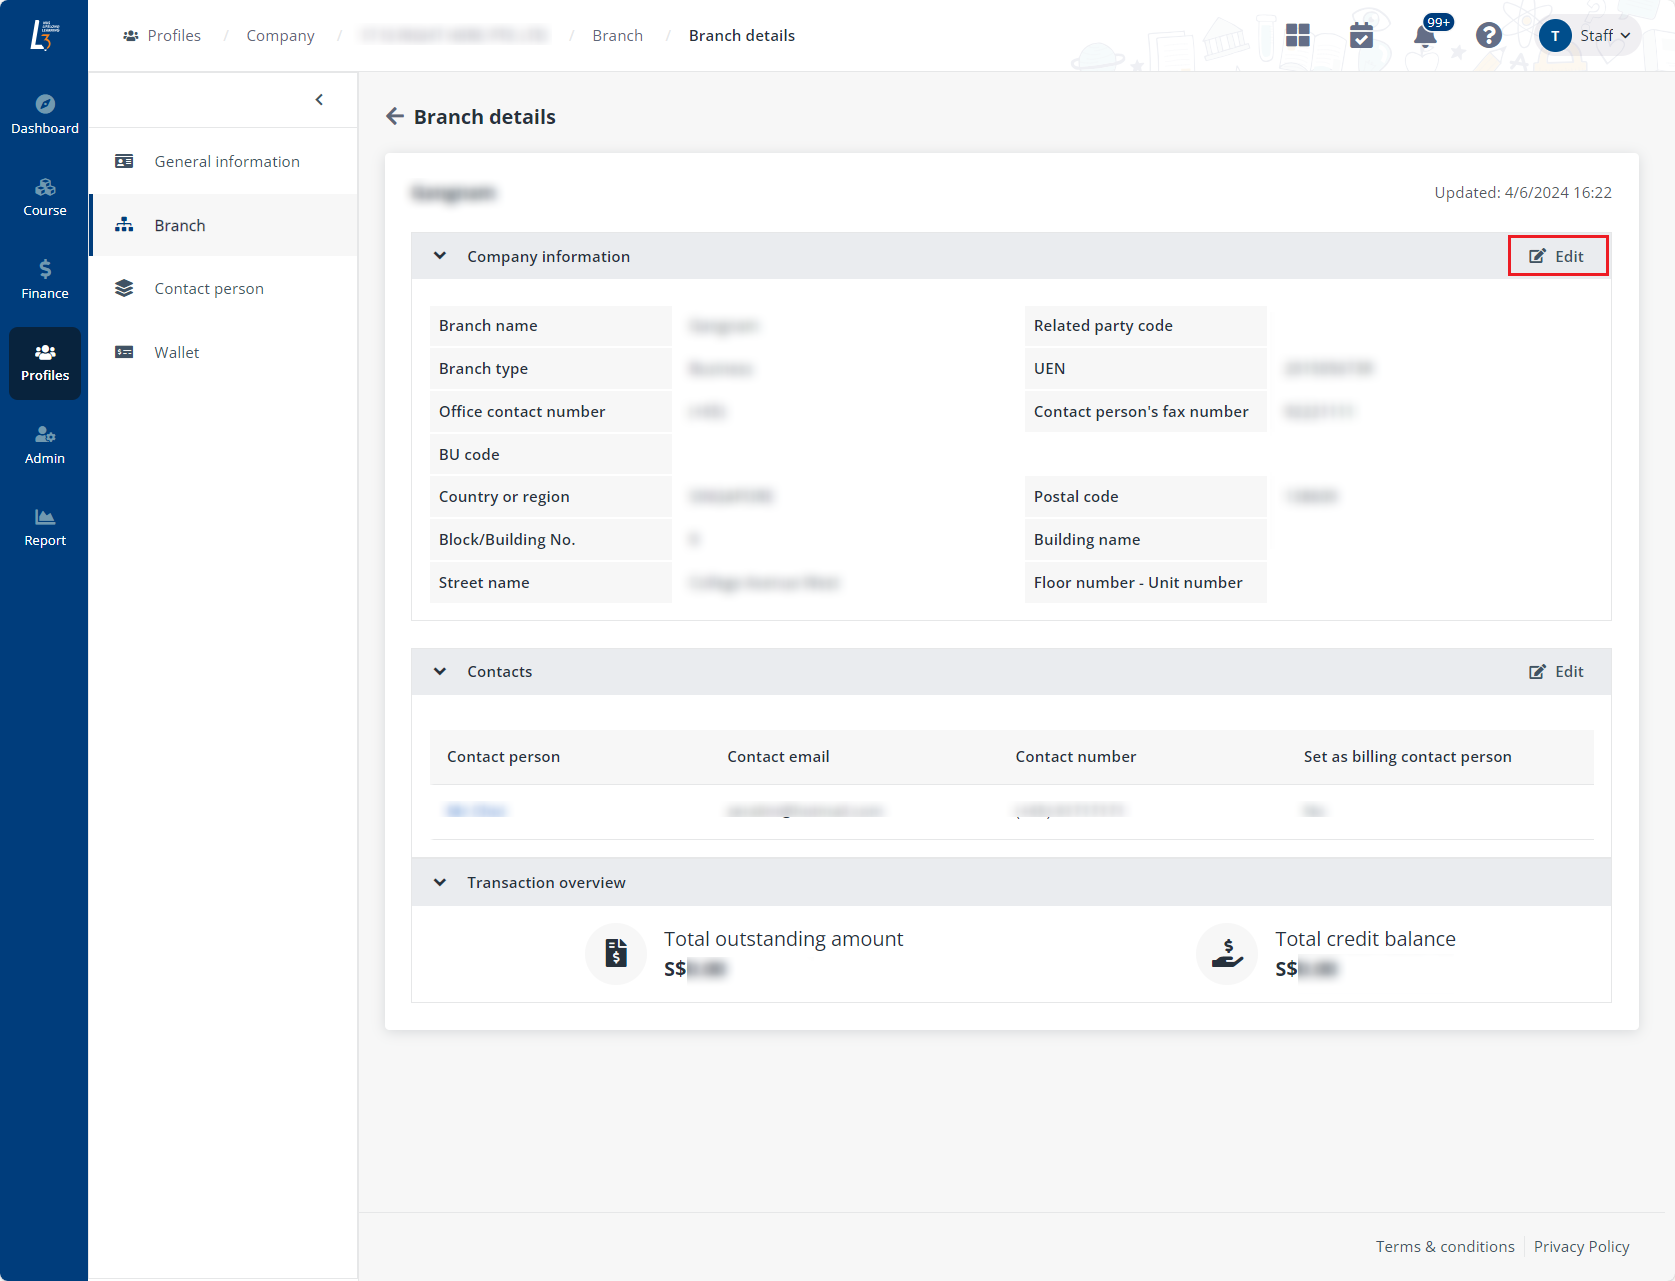Open the calendar tasks icon

pyautogui.click(x=1361, y=36)
